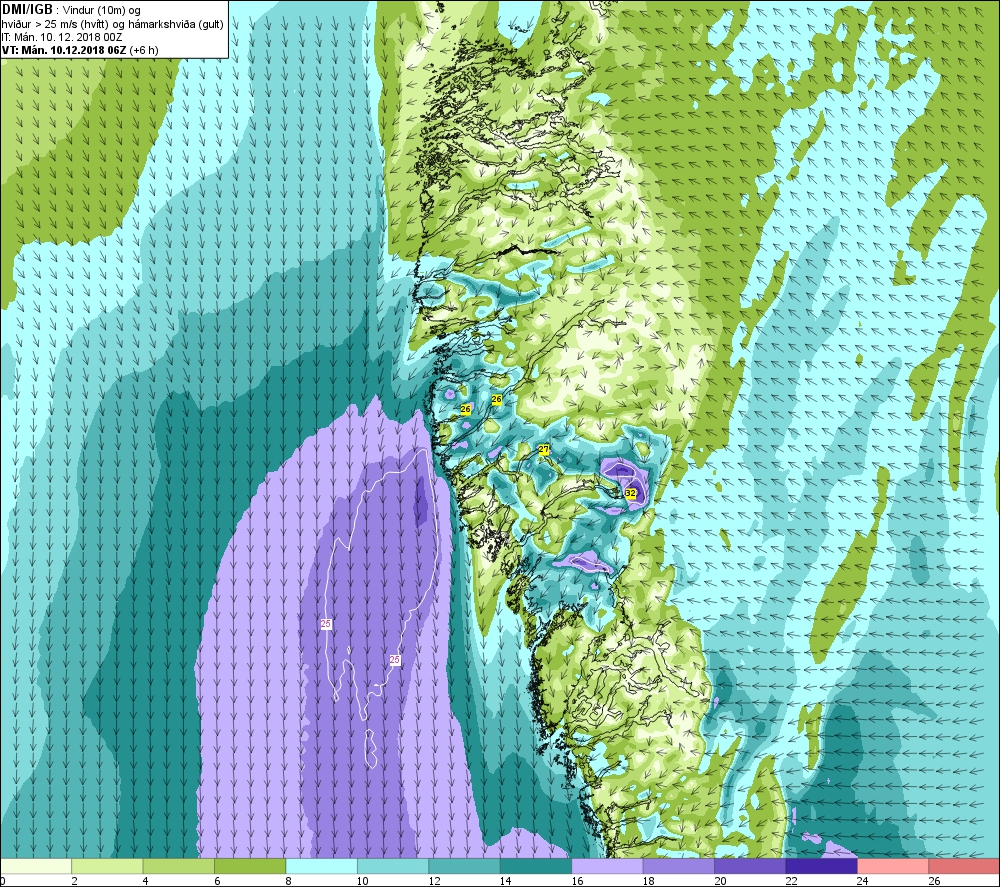1000x887 pixels.
Task: Click the legend tick label "2"
Action: click(75, 881)
